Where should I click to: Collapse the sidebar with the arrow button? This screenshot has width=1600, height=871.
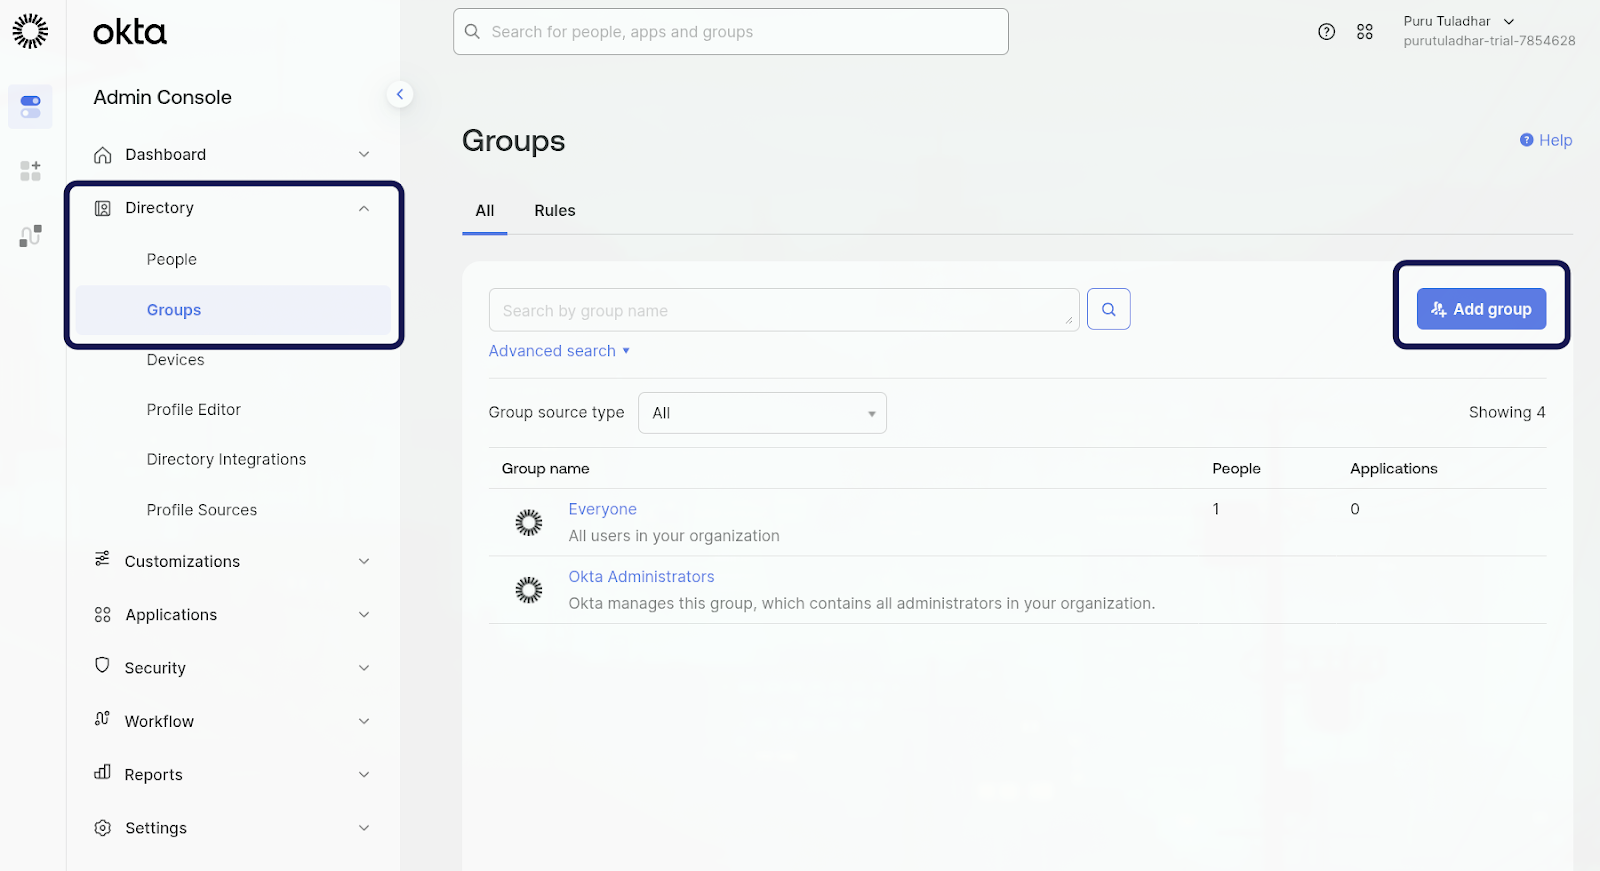400,94
